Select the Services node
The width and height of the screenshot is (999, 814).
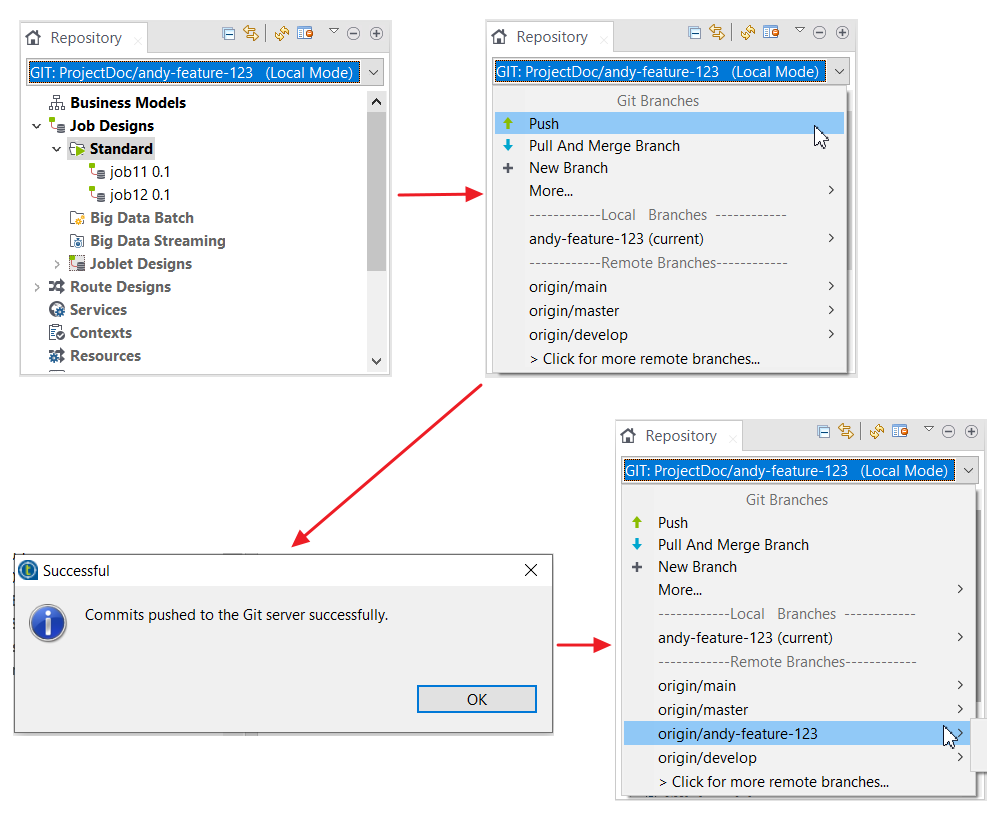98,310
